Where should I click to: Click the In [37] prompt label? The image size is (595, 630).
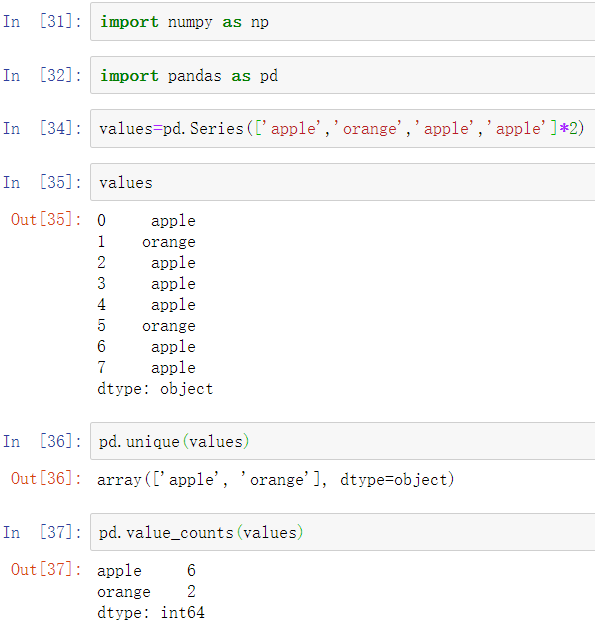[x=42, y=532]
